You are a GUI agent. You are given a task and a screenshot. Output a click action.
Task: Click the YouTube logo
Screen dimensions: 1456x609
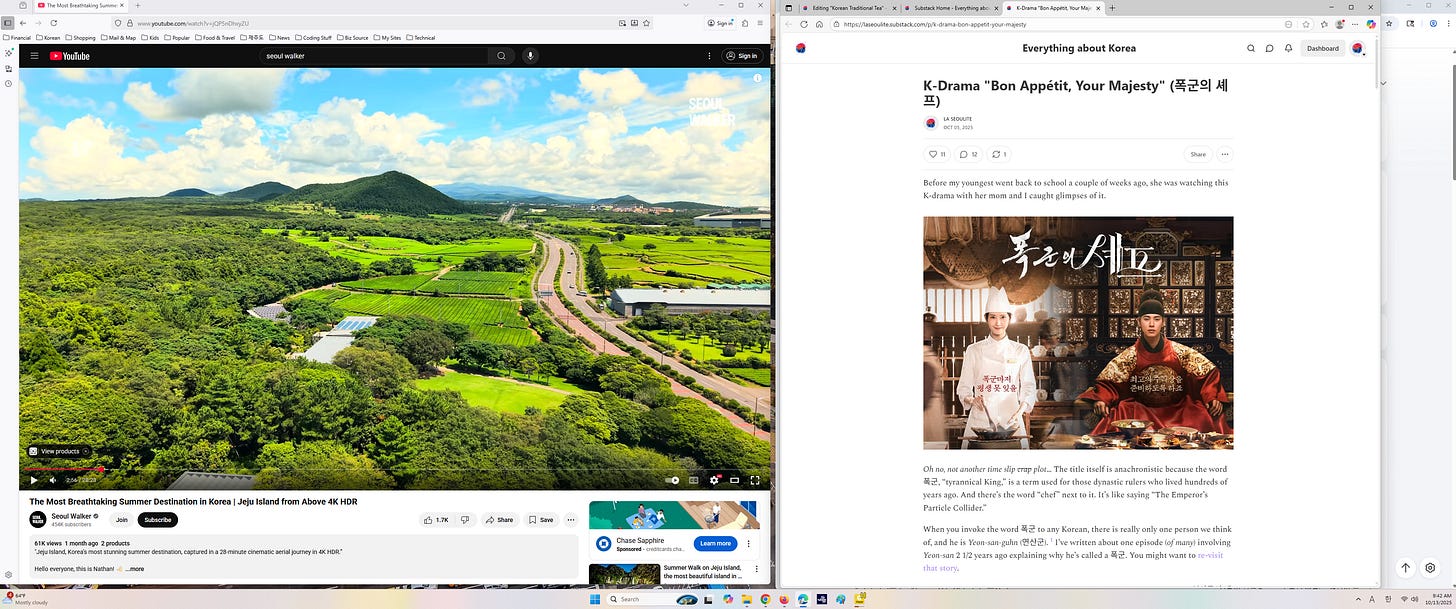pyautogui.click(x=70, y=56)
